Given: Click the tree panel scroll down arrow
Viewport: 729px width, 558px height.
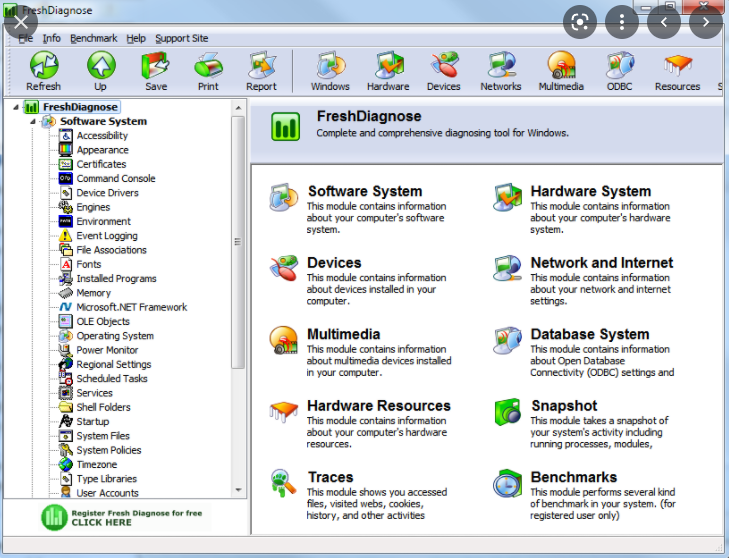Looking at the screenshot, I should (x=238, y=490).
